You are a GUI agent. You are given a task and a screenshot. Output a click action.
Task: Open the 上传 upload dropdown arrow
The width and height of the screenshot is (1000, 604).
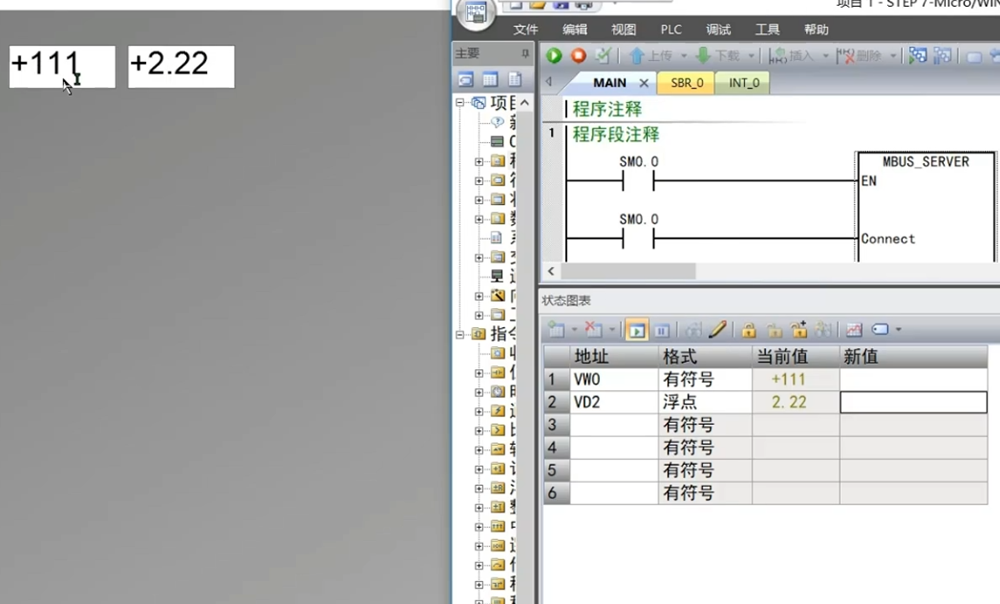(x=684, y=56)
